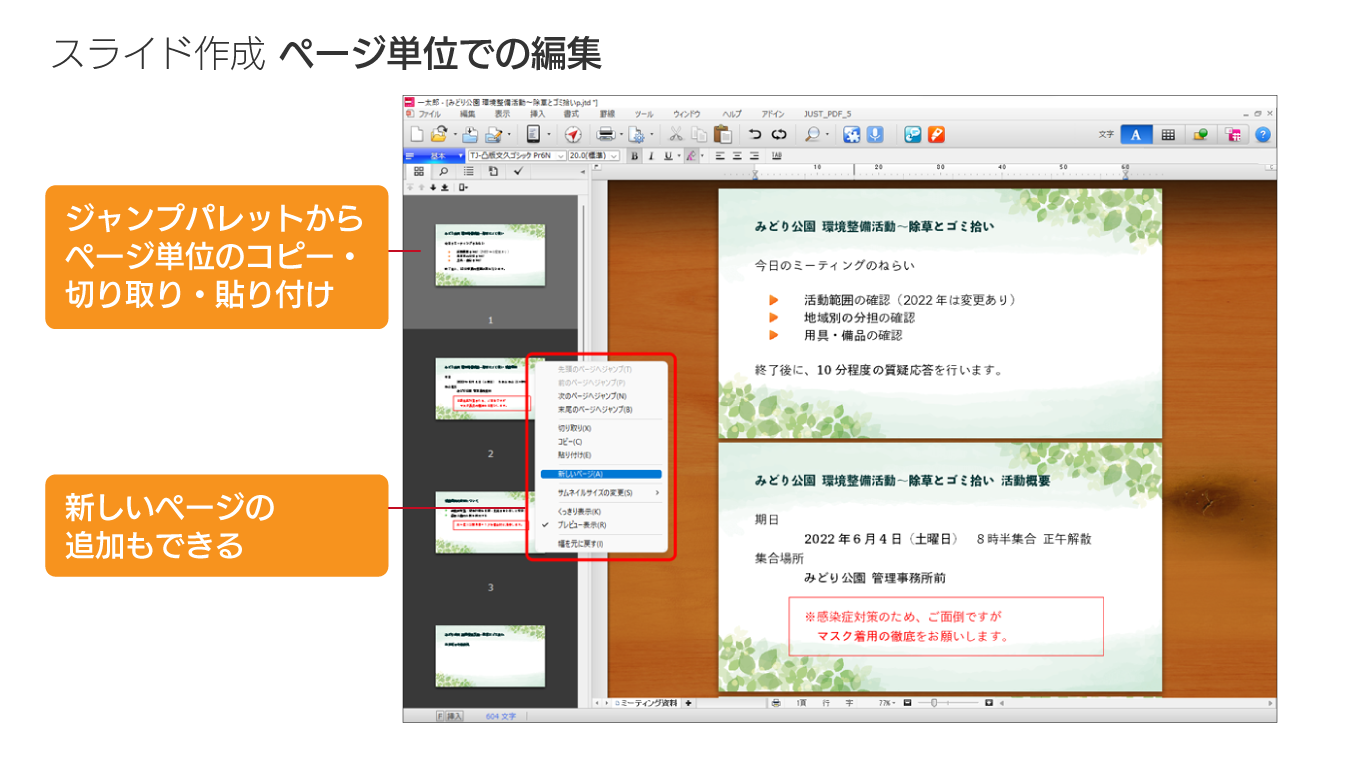Switch to the table grid mode icon
This screenshot has height=768, width=1366.
tap(1168, 135)
